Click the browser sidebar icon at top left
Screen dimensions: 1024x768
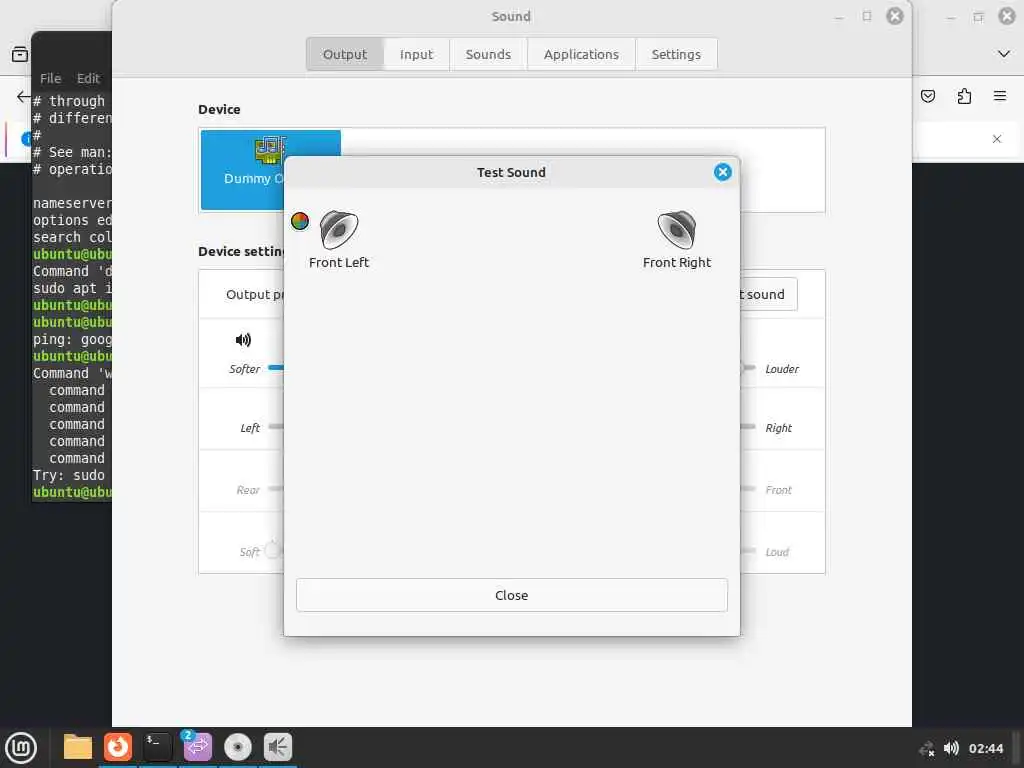point(20,54)
